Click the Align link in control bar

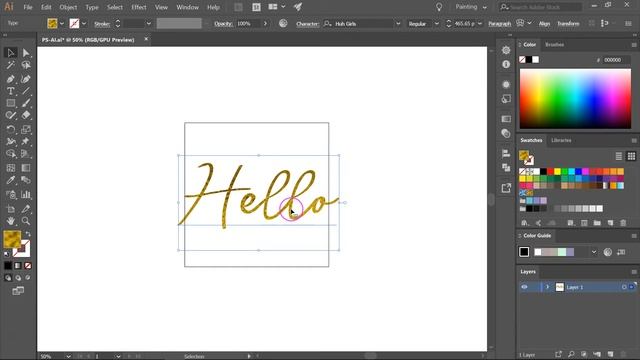(544, 24)
